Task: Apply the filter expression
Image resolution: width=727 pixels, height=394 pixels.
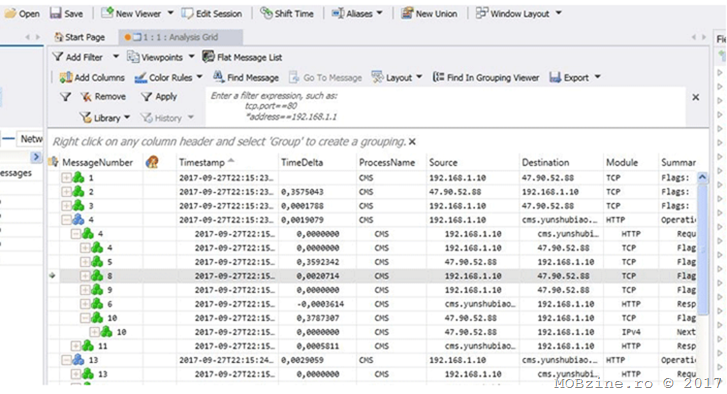Action: pyautogui.click(x=159, y=96)
